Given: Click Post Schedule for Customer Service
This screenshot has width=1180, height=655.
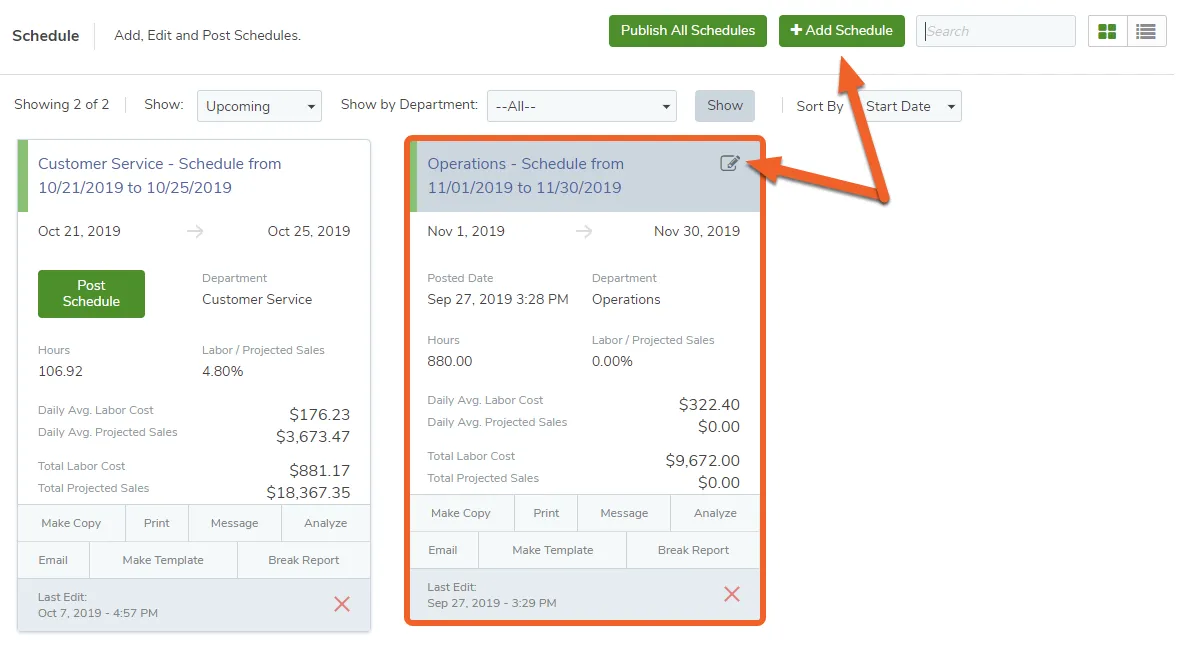Looking at the screenshot, I should [x=91, y=294].
